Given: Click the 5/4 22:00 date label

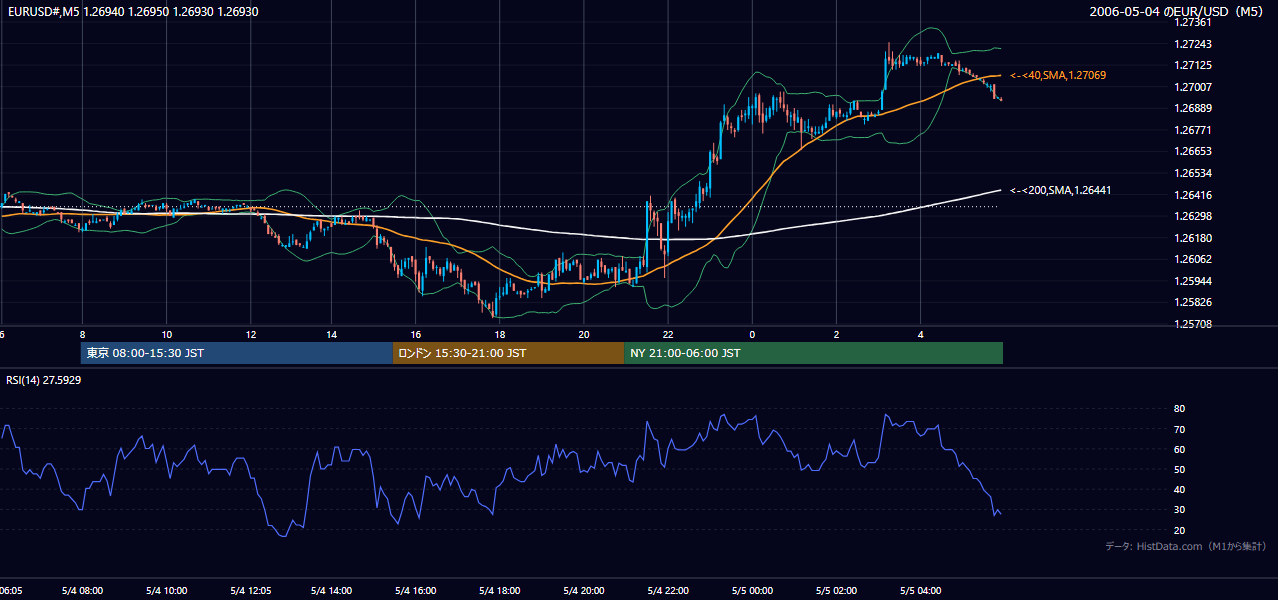Looking at the screenshot, I should click(668, 591).
